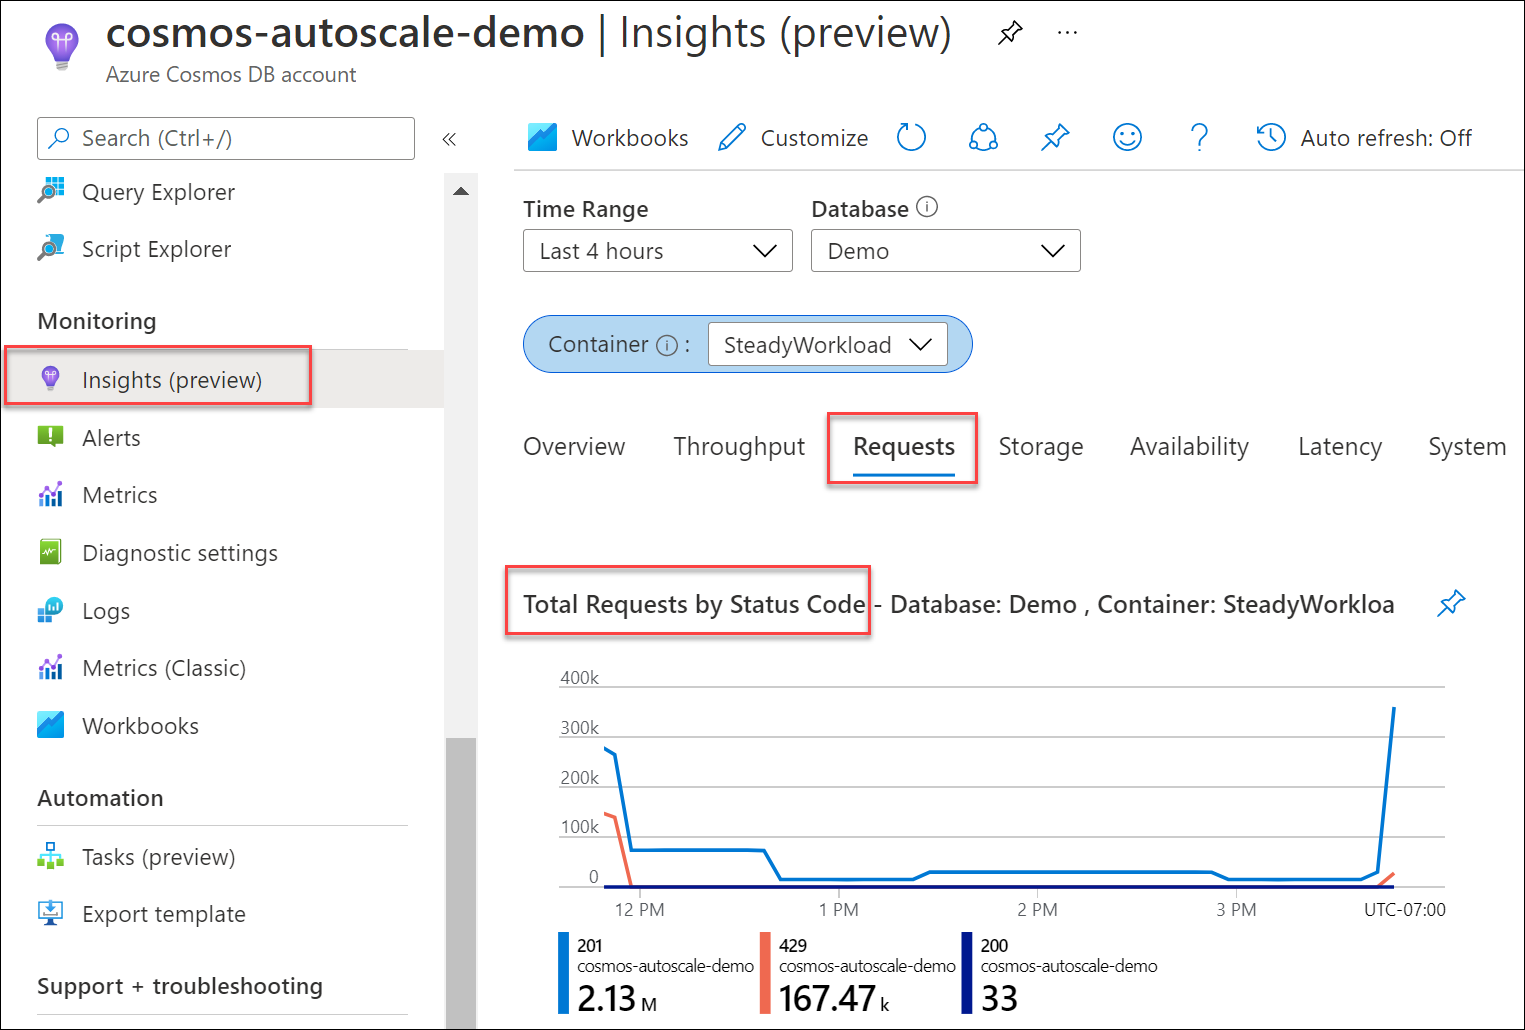Open help with the question mark icon

pyautogui.click(x=1199, y=137)
